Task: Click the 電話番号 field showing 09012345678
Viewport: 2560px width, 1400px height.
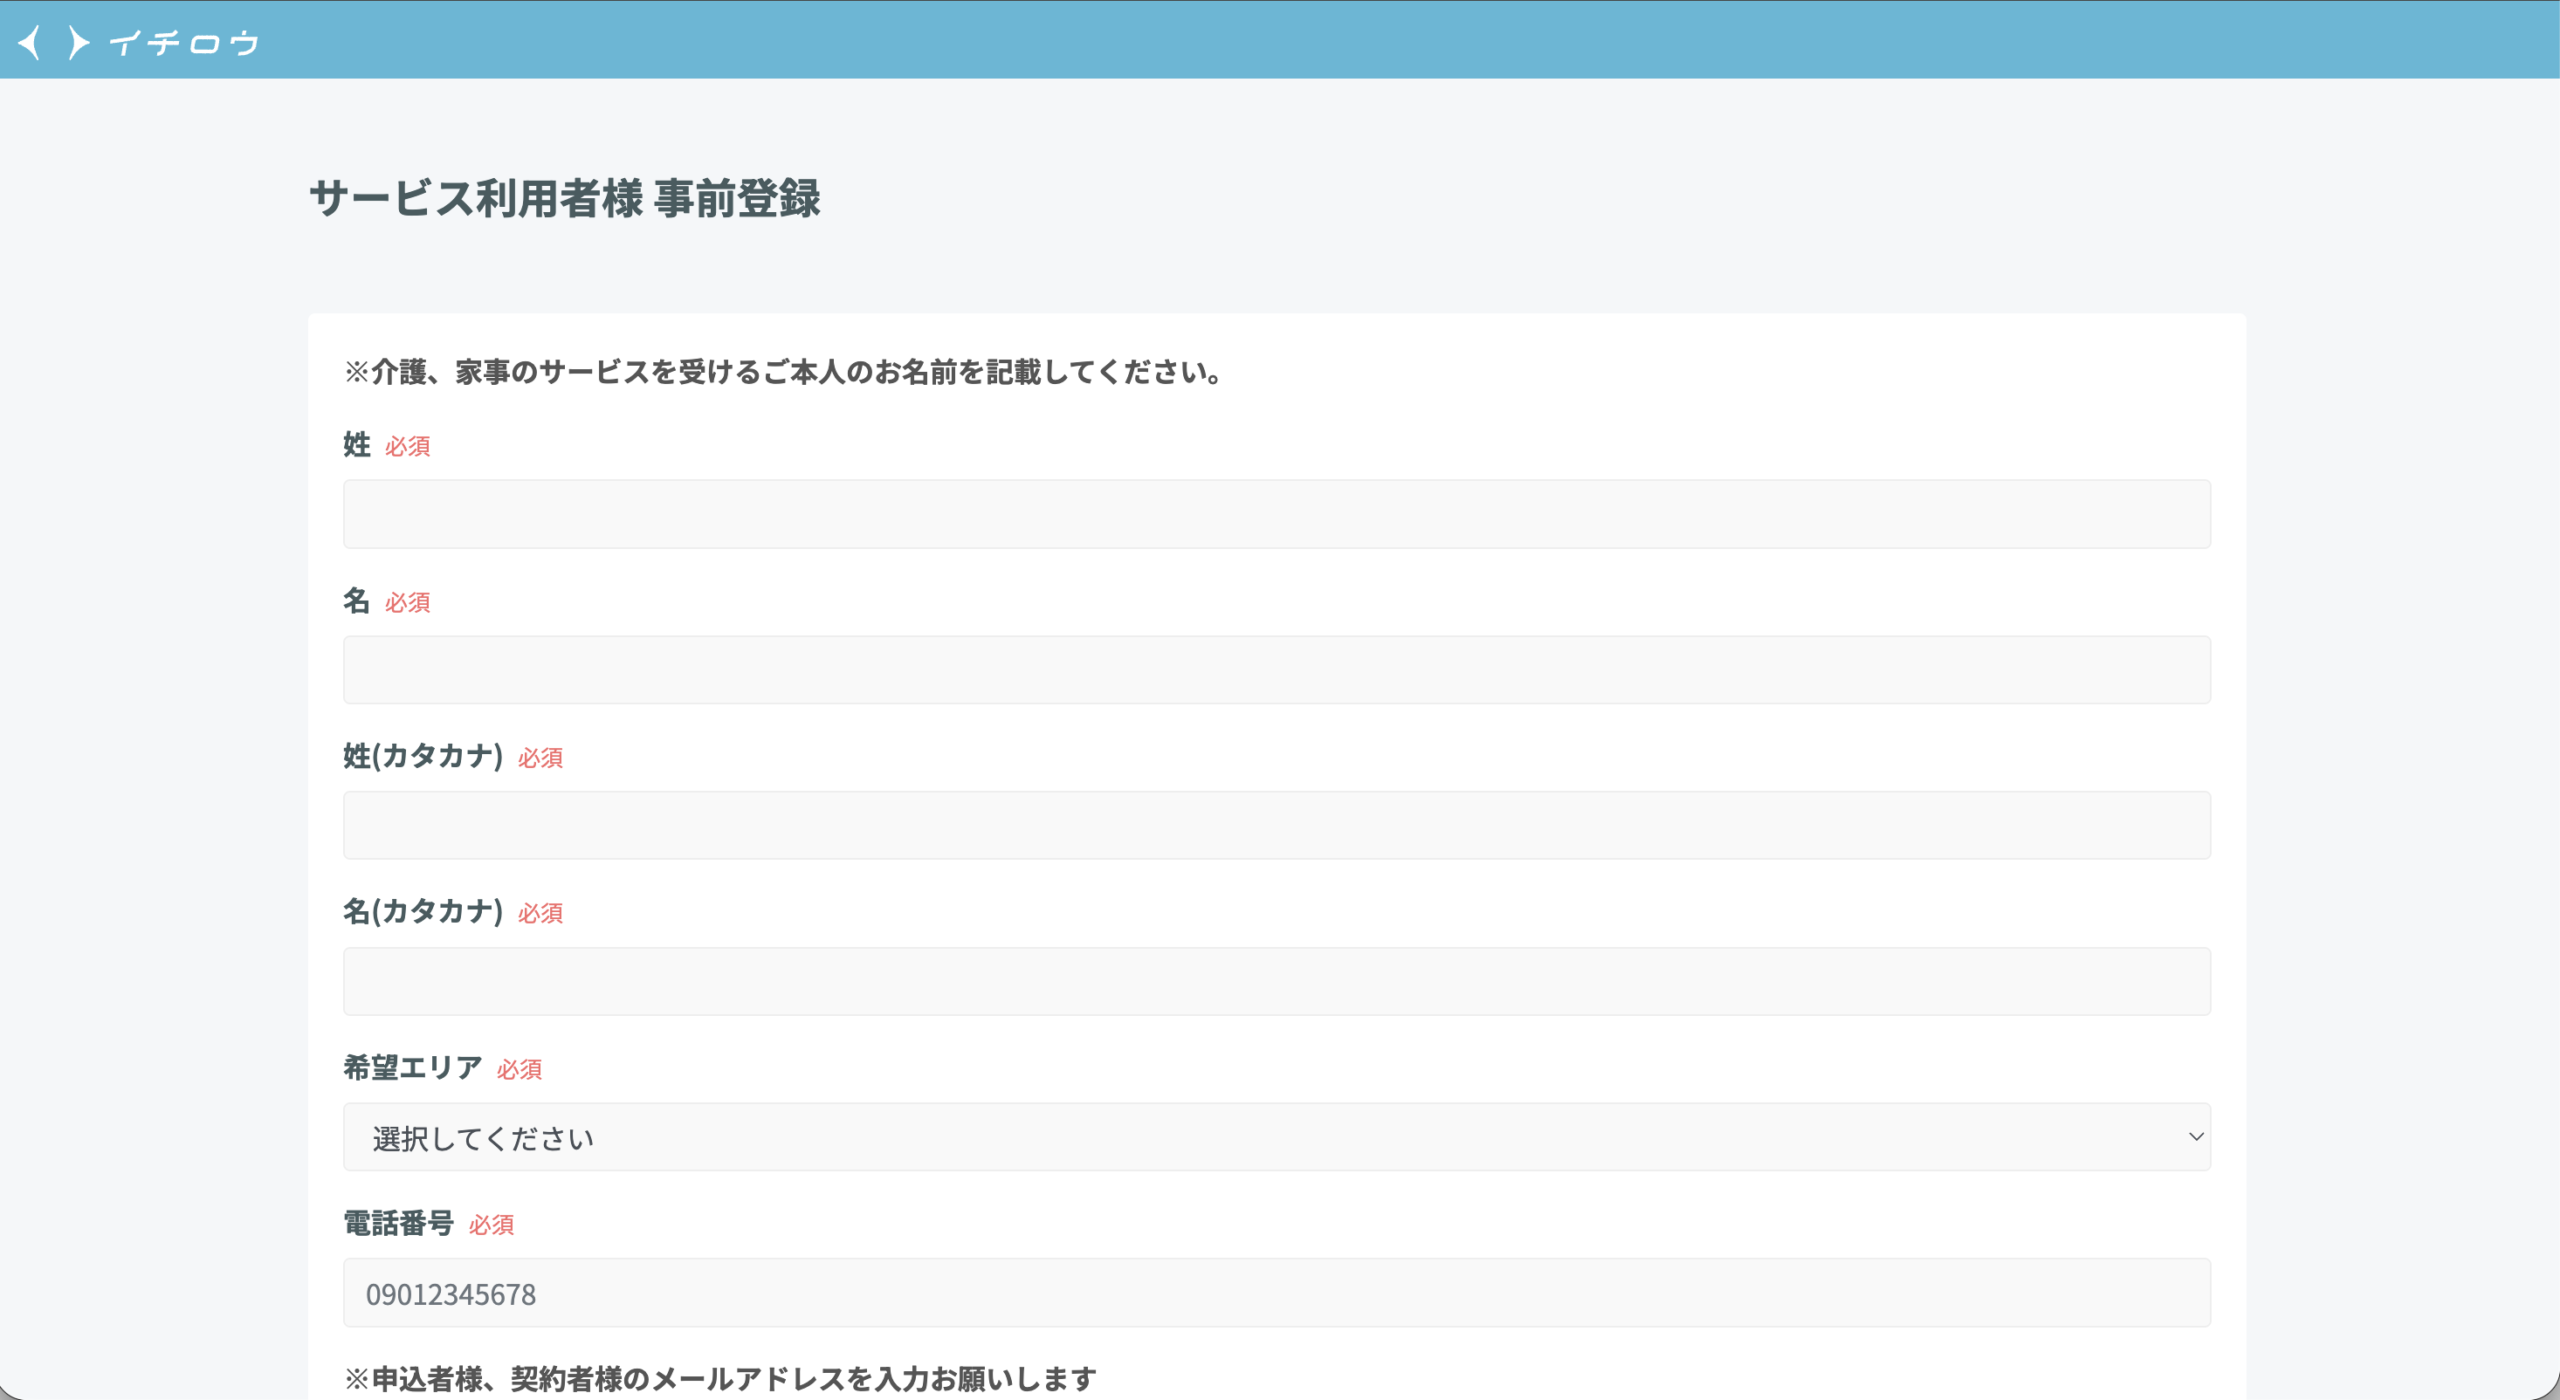Action: point(1276,1294)
